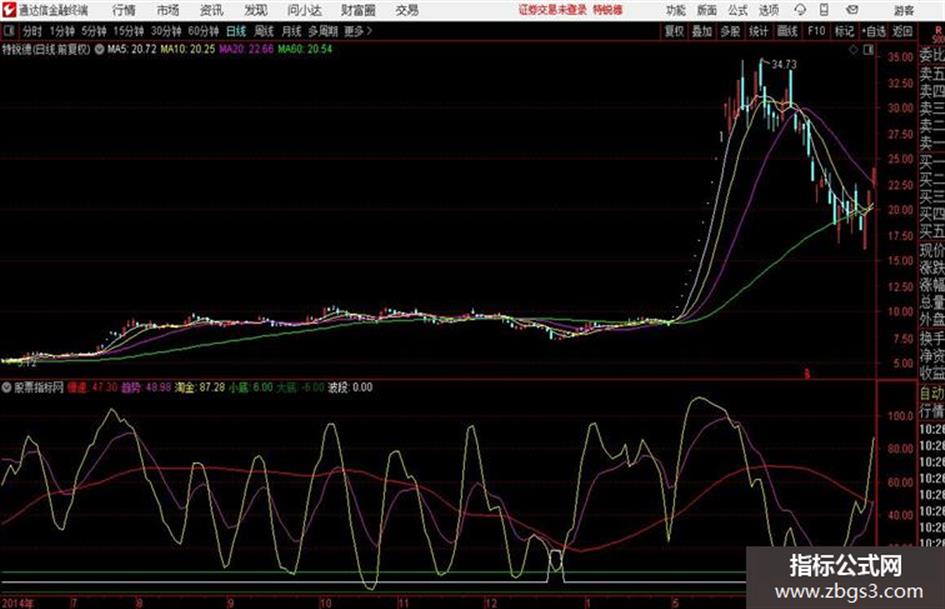Click the 返回 back button
Image resolution: width=945 pixels, height=609 pixels.
pos(903,31)
